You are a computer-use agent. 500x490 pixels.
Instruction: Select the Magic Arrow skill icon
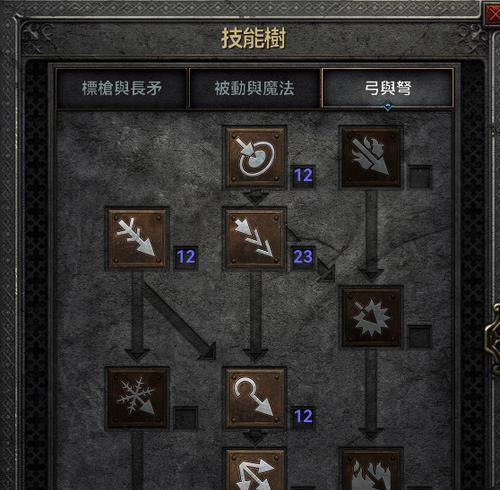[255, 158]
